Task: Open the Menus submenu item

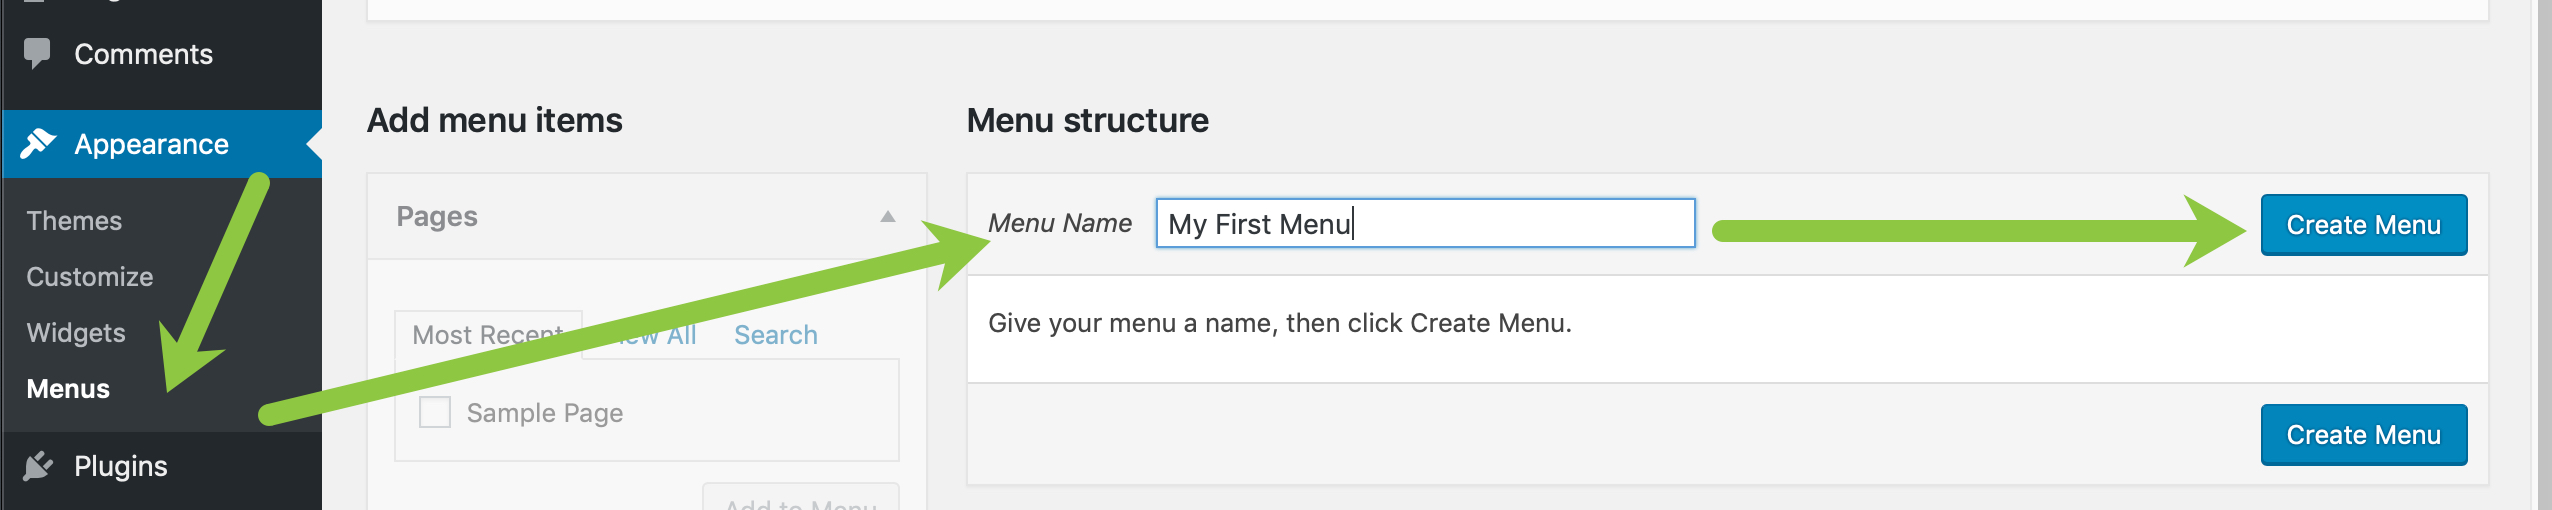Action: coord(68,389)
